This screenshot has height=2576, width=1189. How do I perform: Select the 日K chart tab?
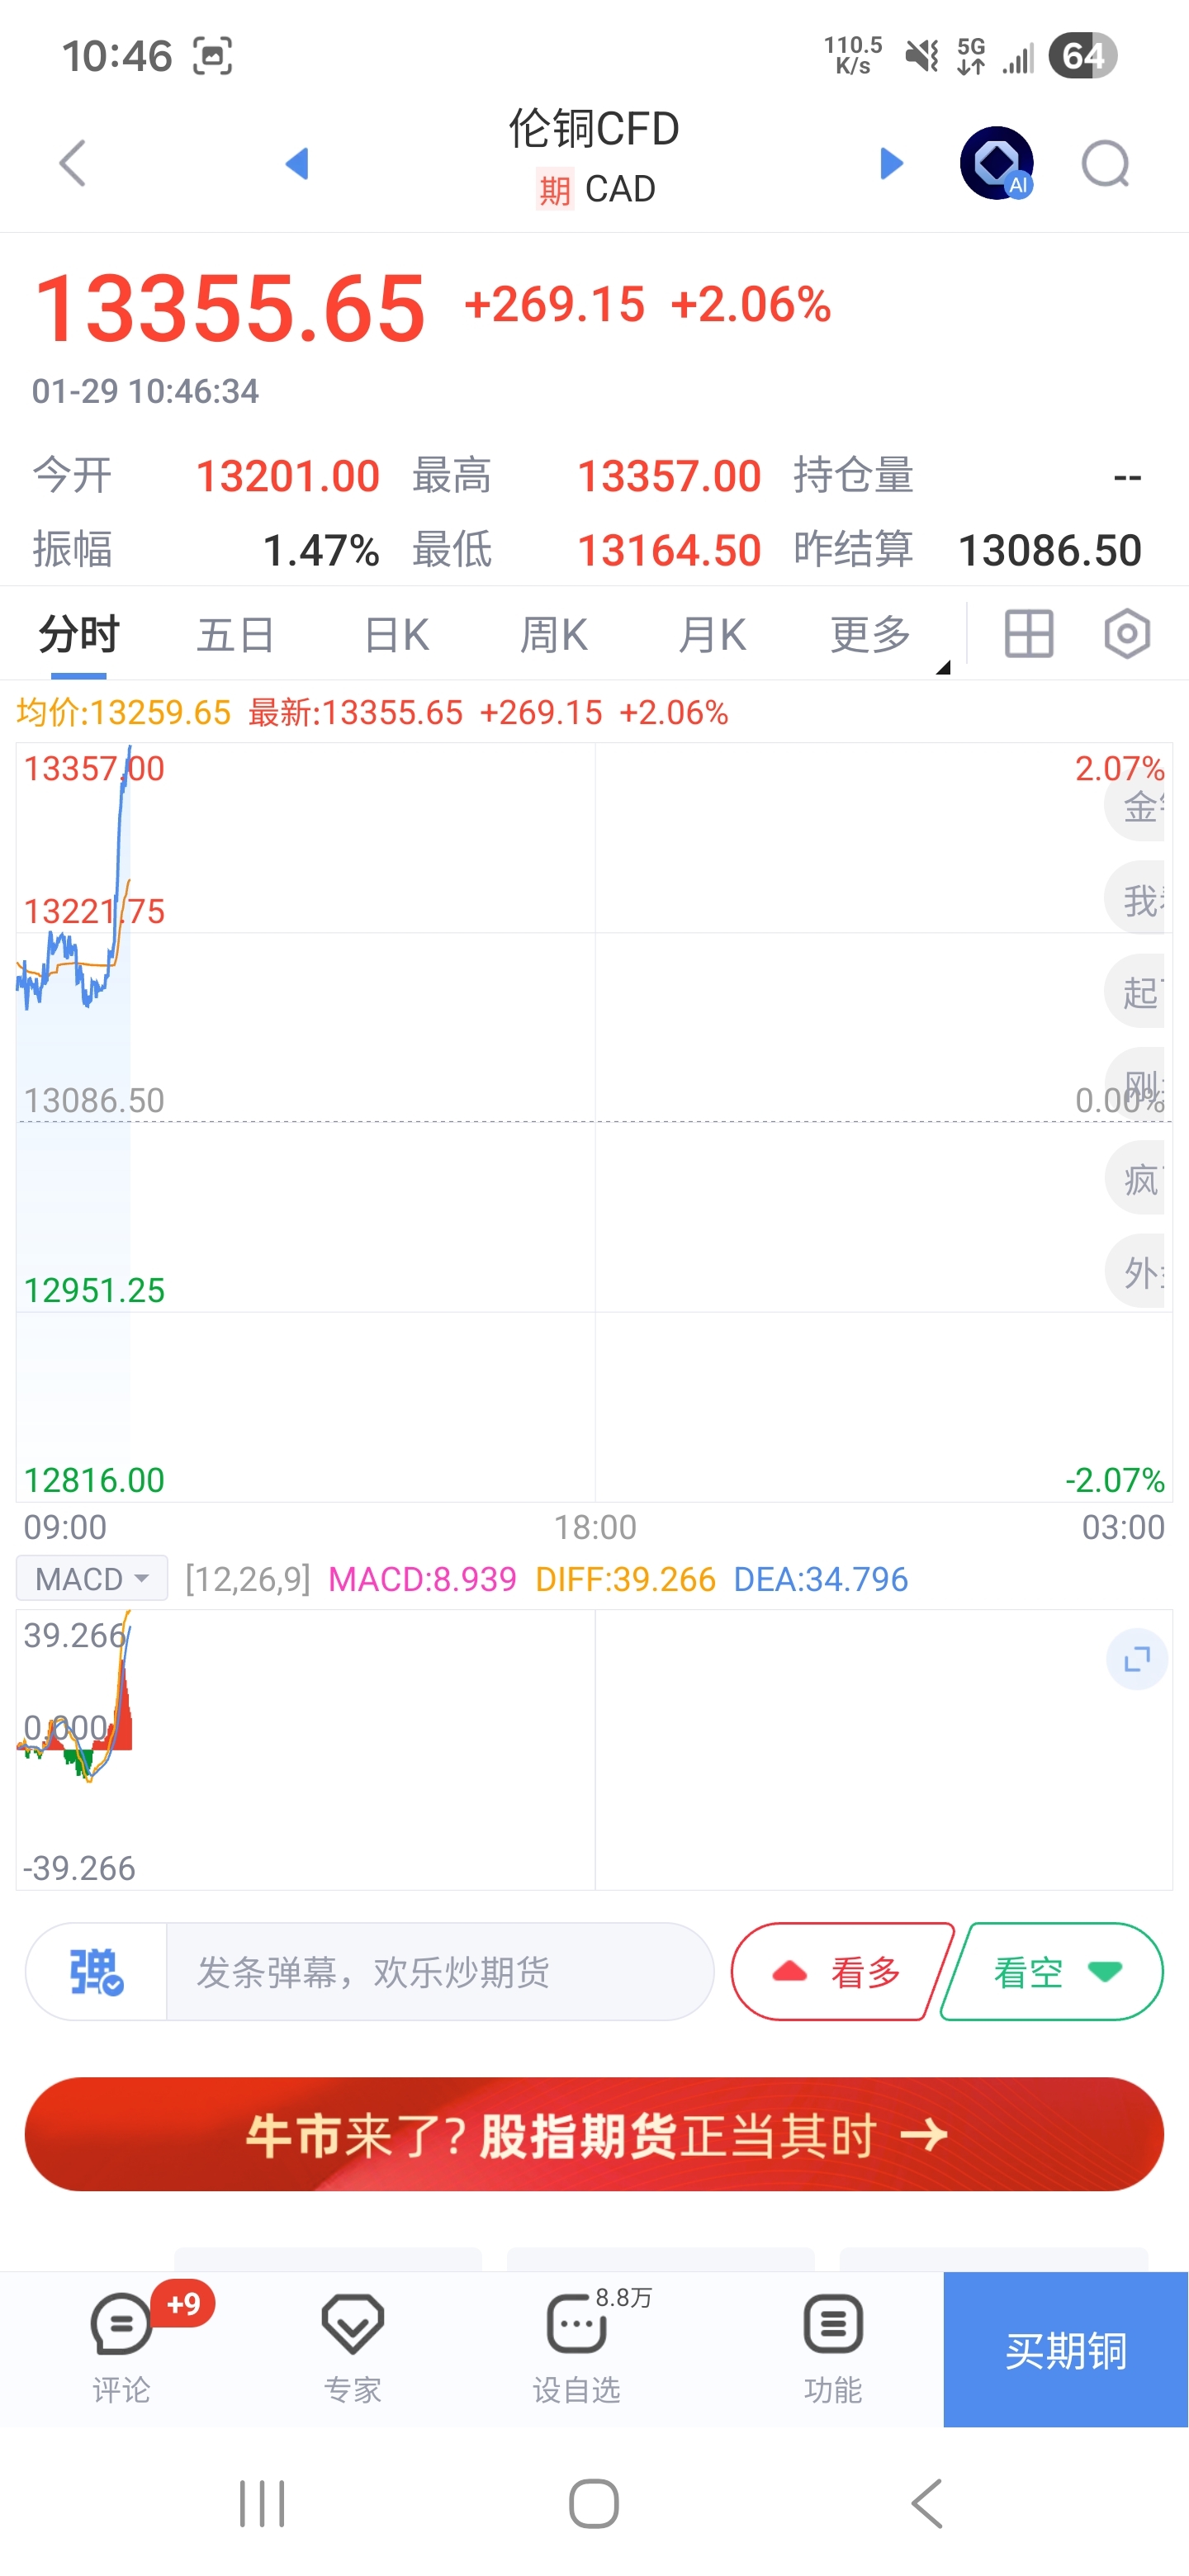point(396,635)
